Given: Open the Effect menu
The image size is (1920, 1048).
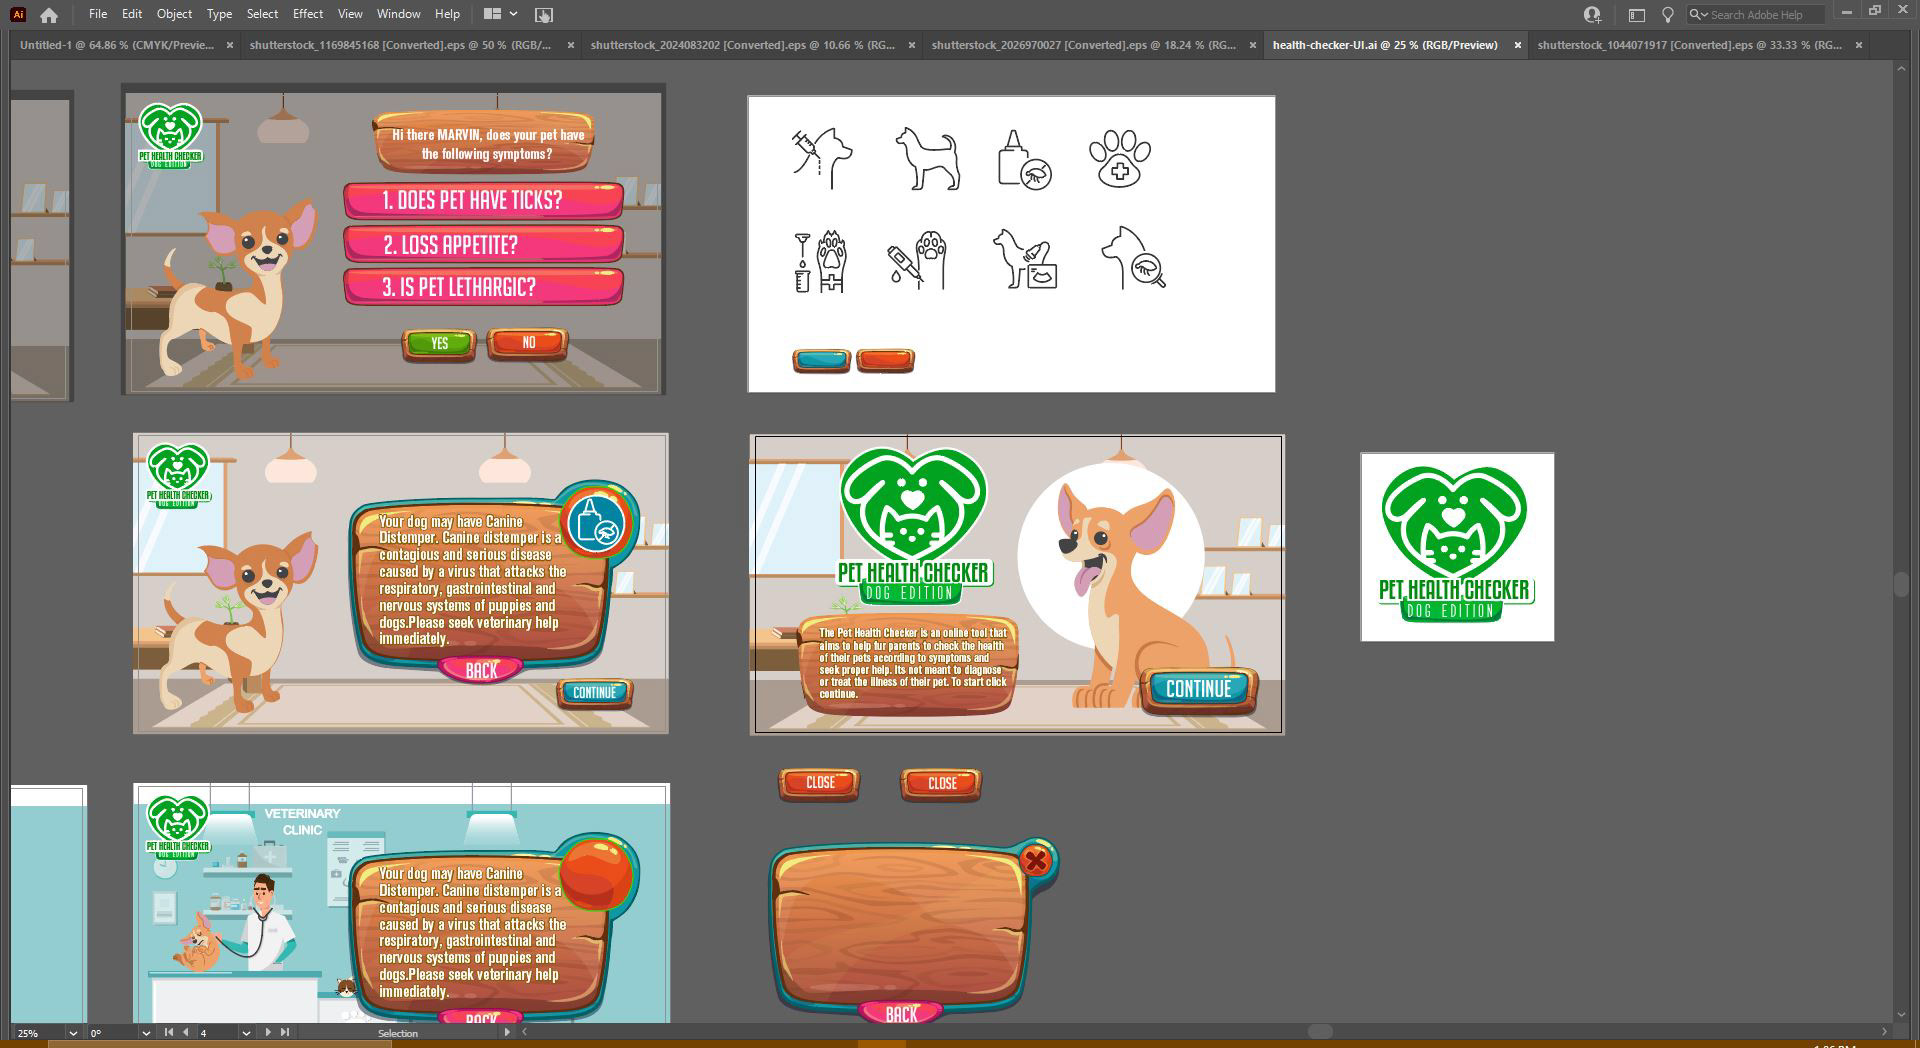Looking at the screenshot, I should tap(308, 14).
